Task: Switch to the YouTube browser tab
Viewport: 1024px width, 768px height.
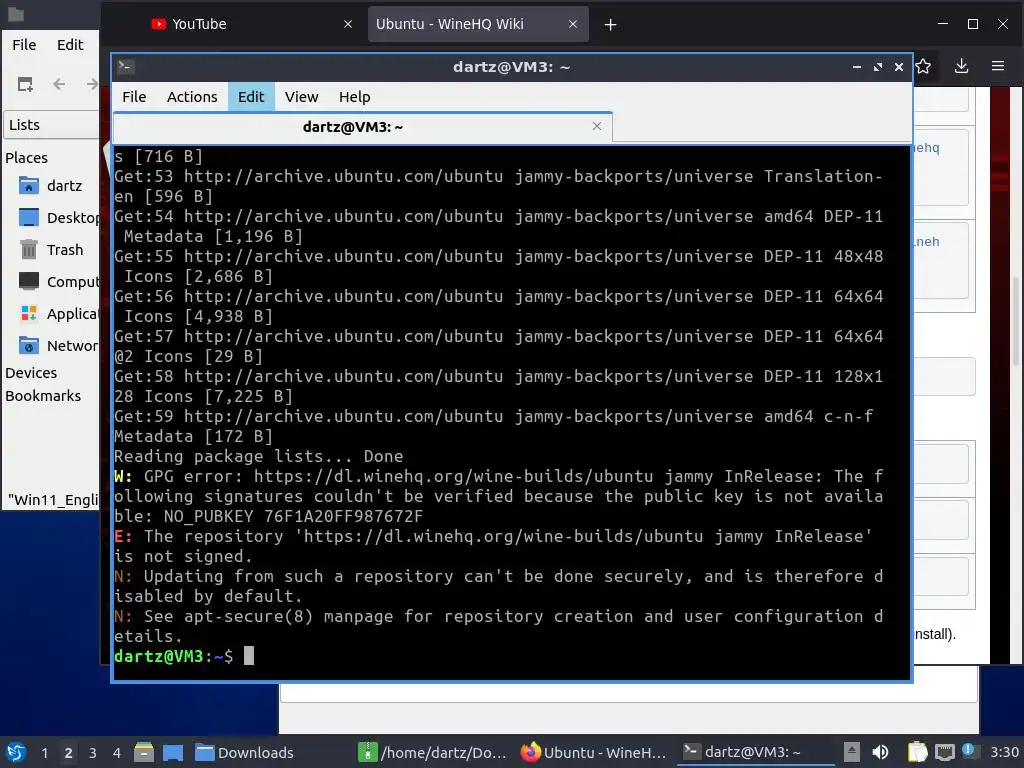Action: (x=248, y=24)
